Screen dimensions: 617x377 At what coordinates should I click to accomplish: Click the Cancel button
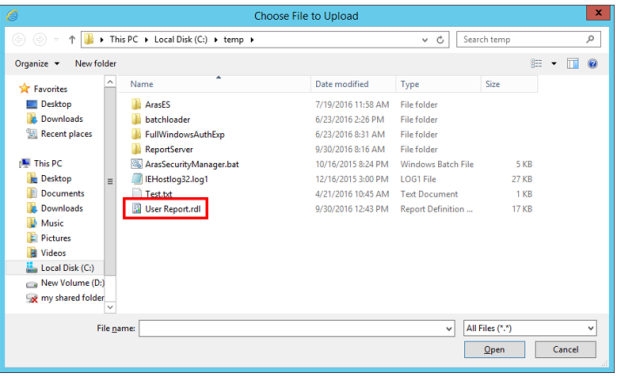point(565,349)
